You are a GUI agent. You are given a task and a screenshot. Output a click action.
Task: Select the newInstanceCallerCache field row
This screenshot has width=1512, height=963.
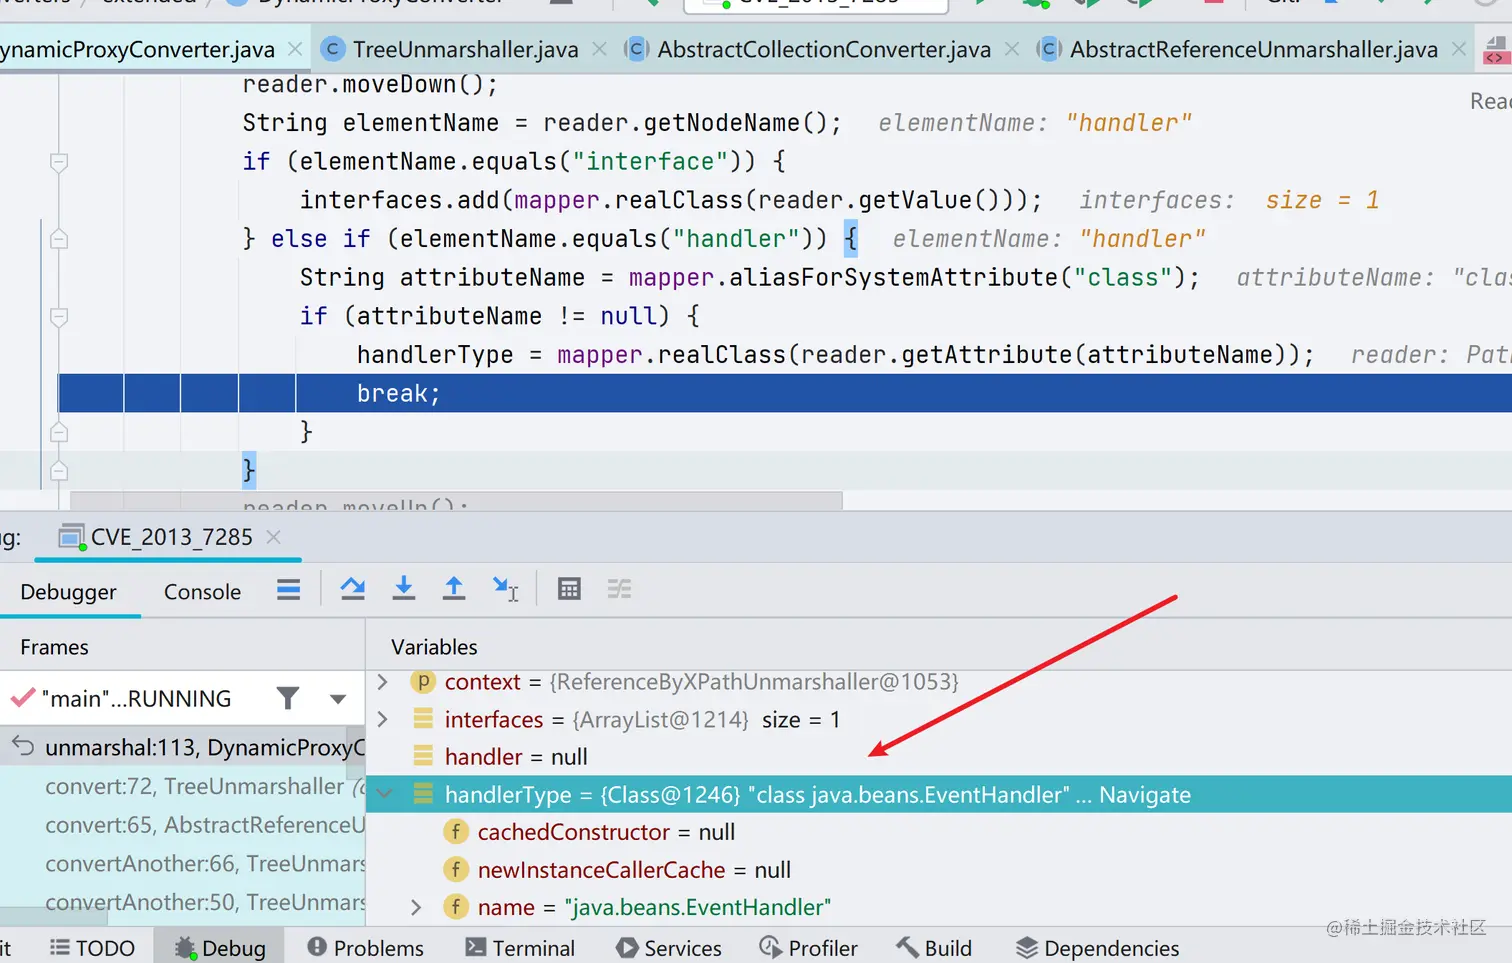click(x=939, y=870)
